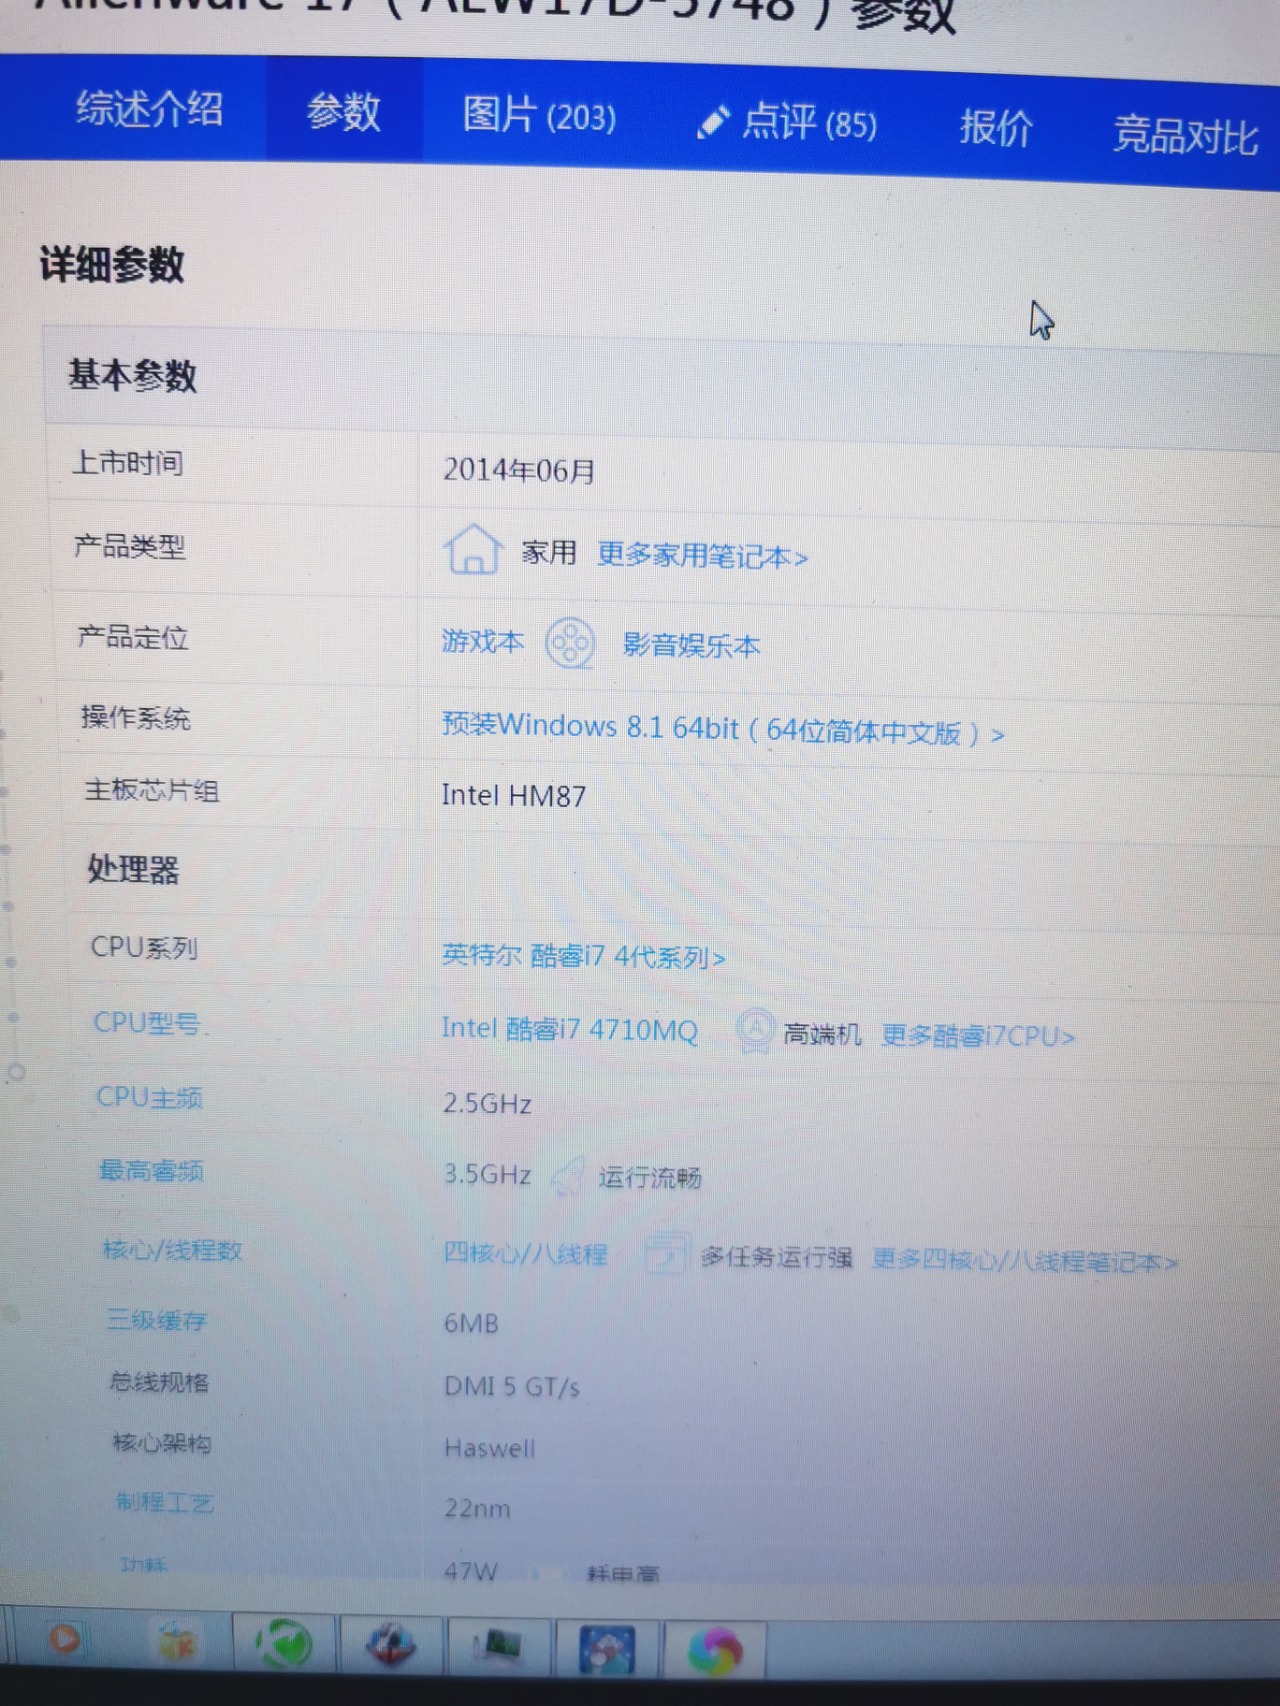Select the 3.5GHz turbo frequency value

coord(488,1174)
